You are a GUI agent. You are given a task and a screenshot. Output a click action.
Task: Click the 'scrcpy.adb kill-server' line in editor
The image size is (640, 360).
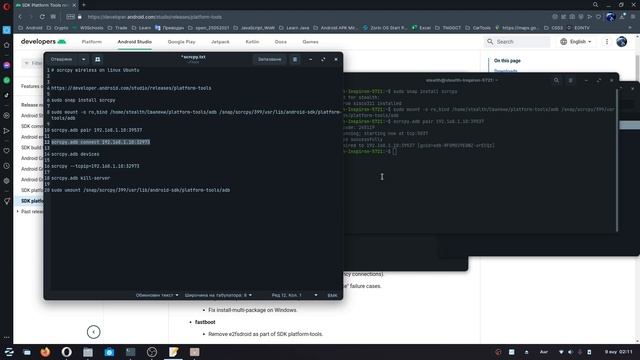click(x=80, y=178)
